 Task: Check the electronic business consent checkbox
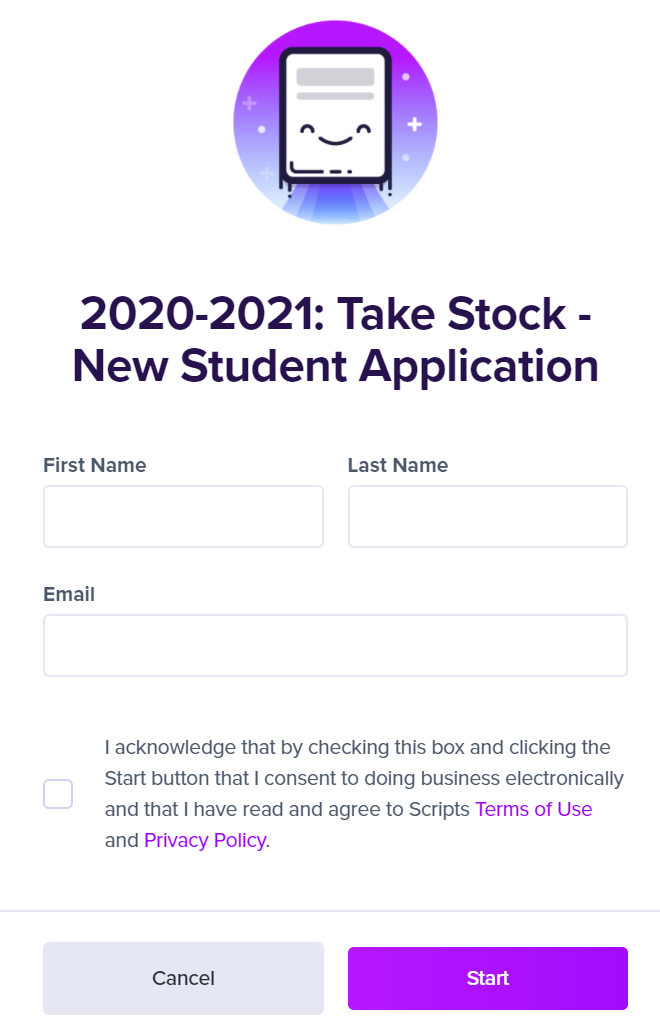58,793
